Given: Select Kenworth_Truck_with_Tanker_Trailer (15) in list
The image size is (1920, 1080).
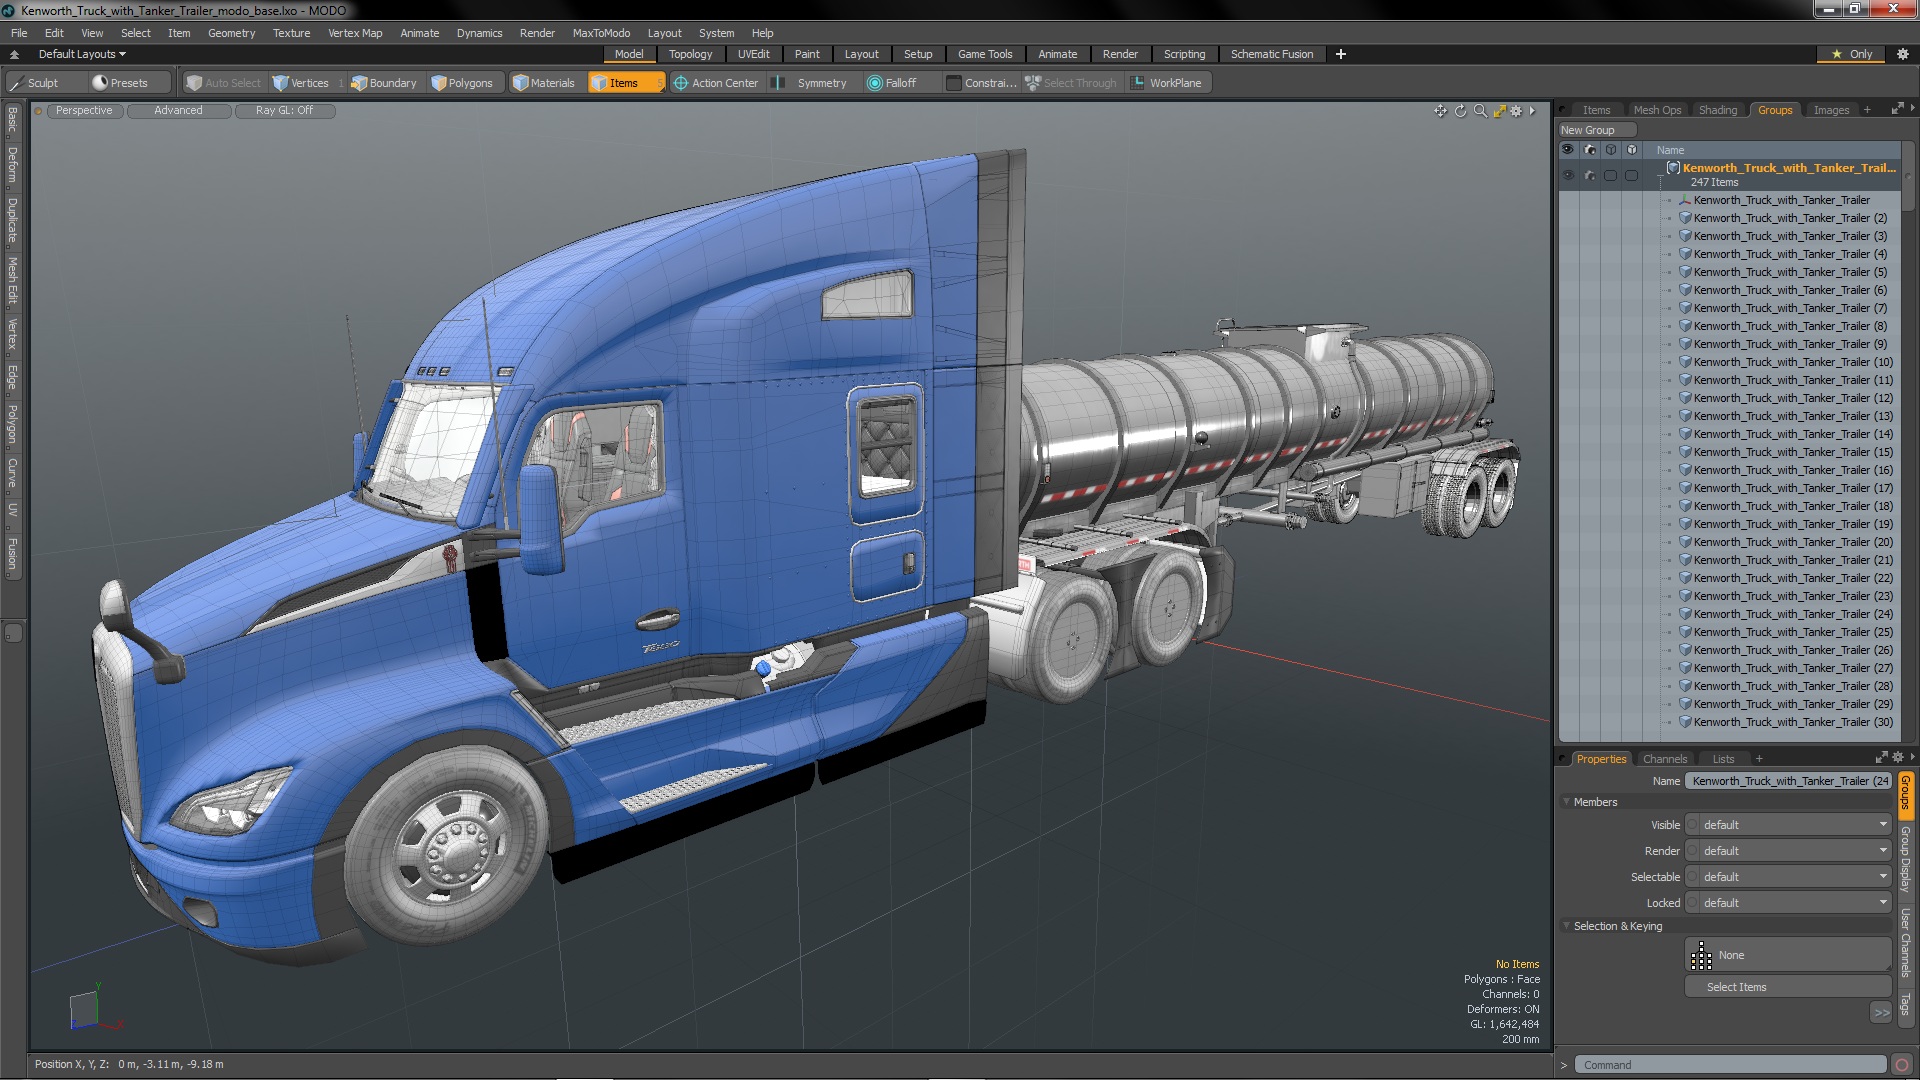Looking at the screenshot, I should (1792, 452).
